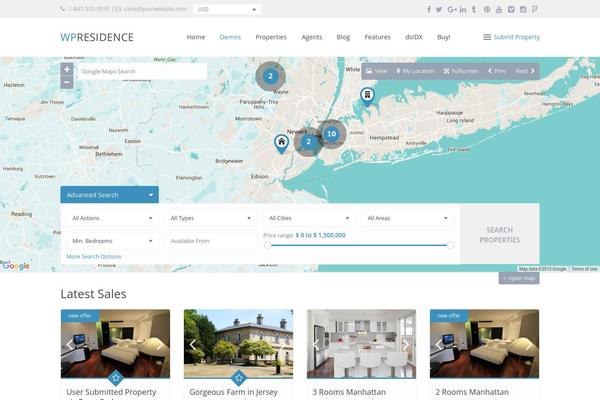Viewport: 600px width, 400px height.
Task: Click the right price range slider handle
Action: coord(450,245)
